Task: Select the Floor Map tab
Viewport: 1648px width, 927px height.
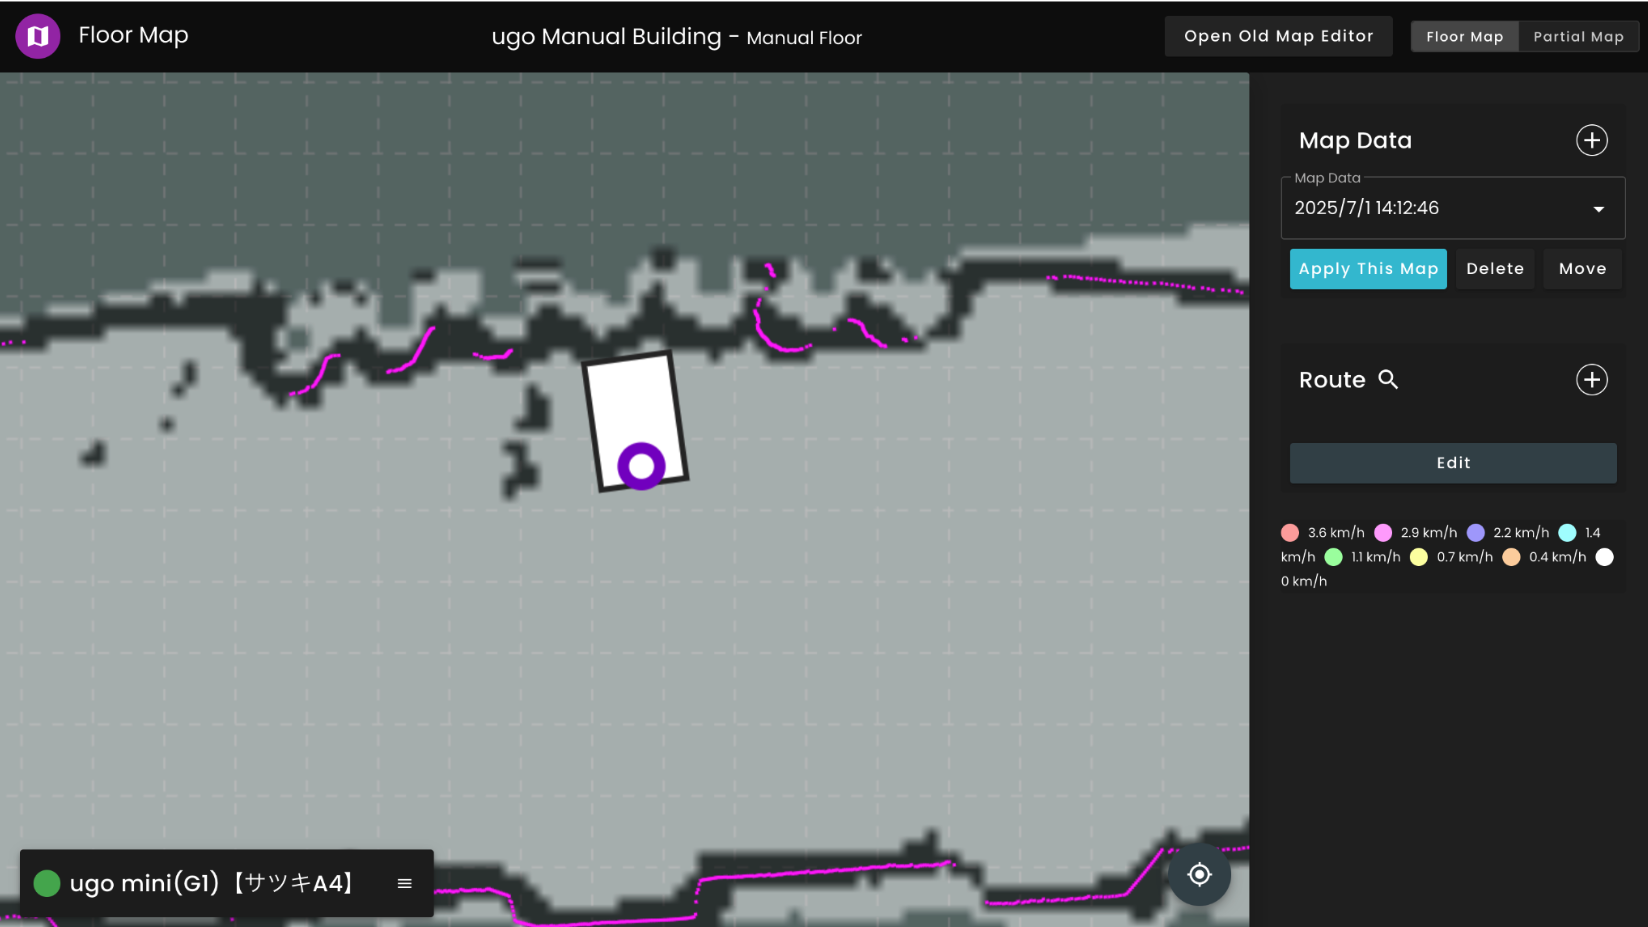Action: [1464, 36]
